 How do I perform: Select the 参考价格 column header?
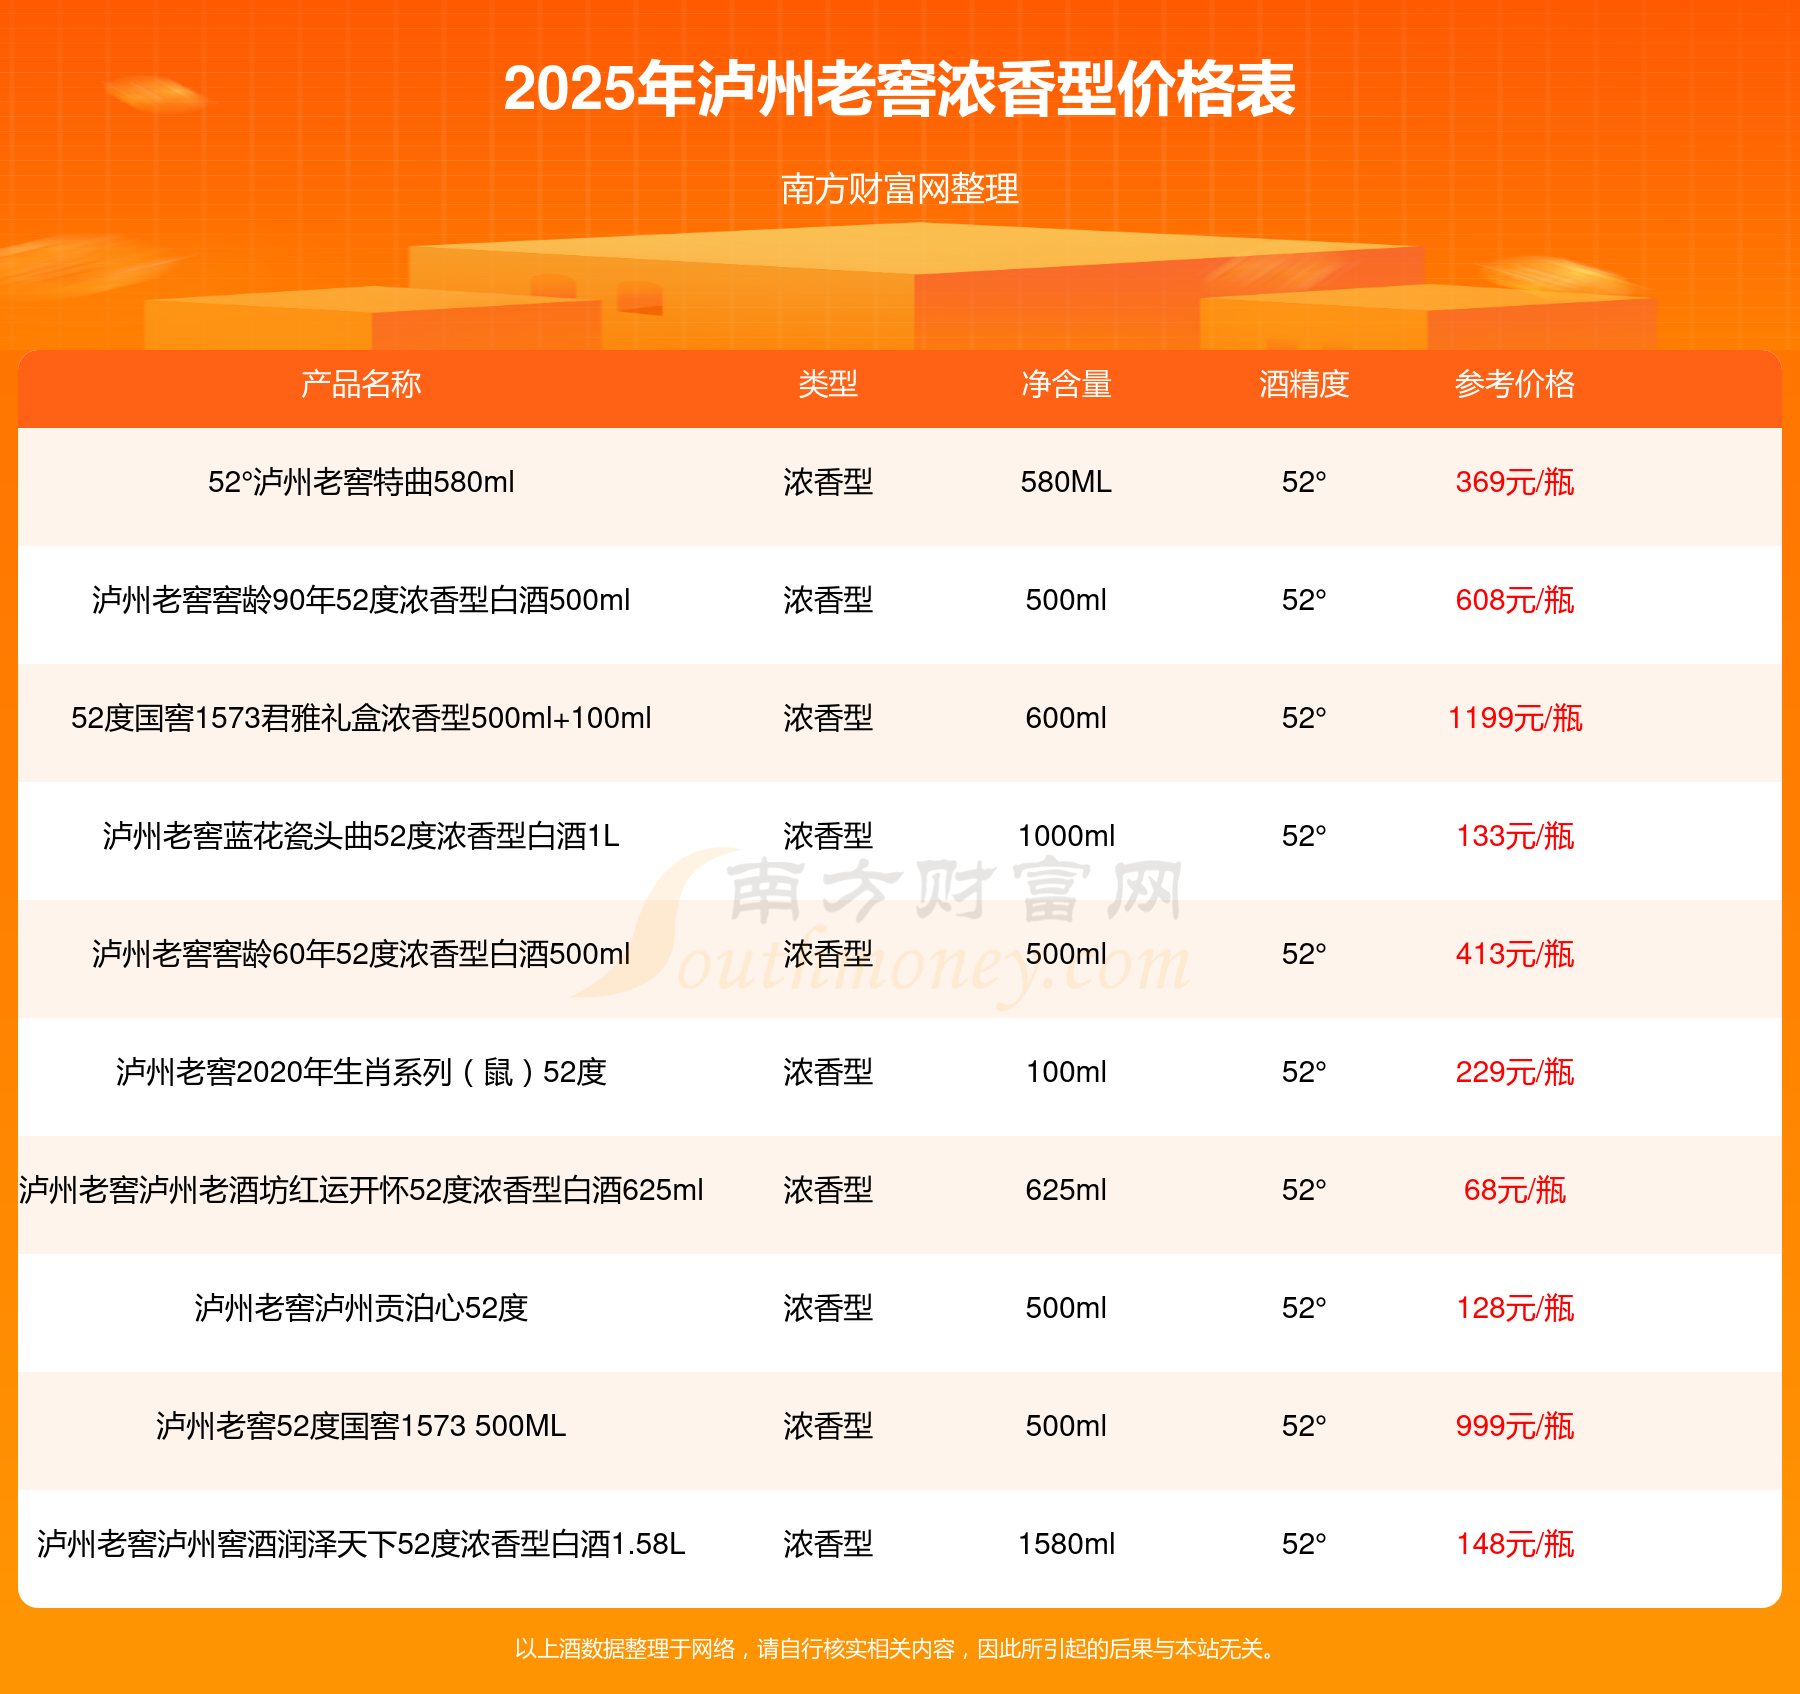pyautogui.click(x=1515, y=384)
